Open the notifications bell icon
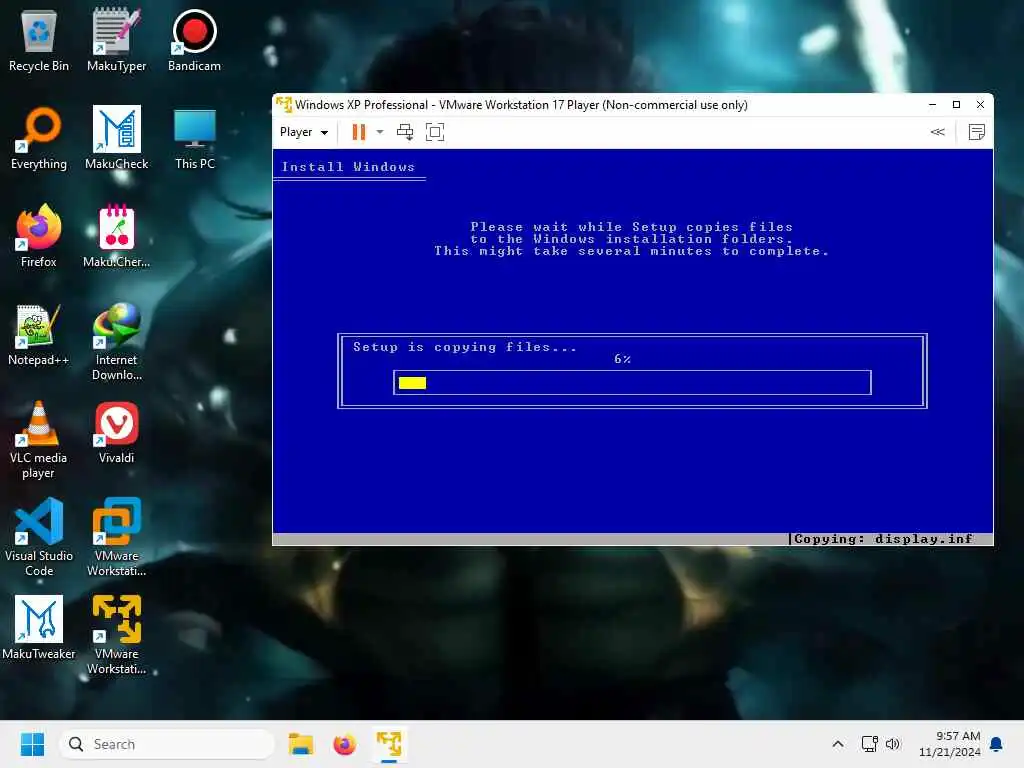The image size is (1024, 768). tap(997, 744)
